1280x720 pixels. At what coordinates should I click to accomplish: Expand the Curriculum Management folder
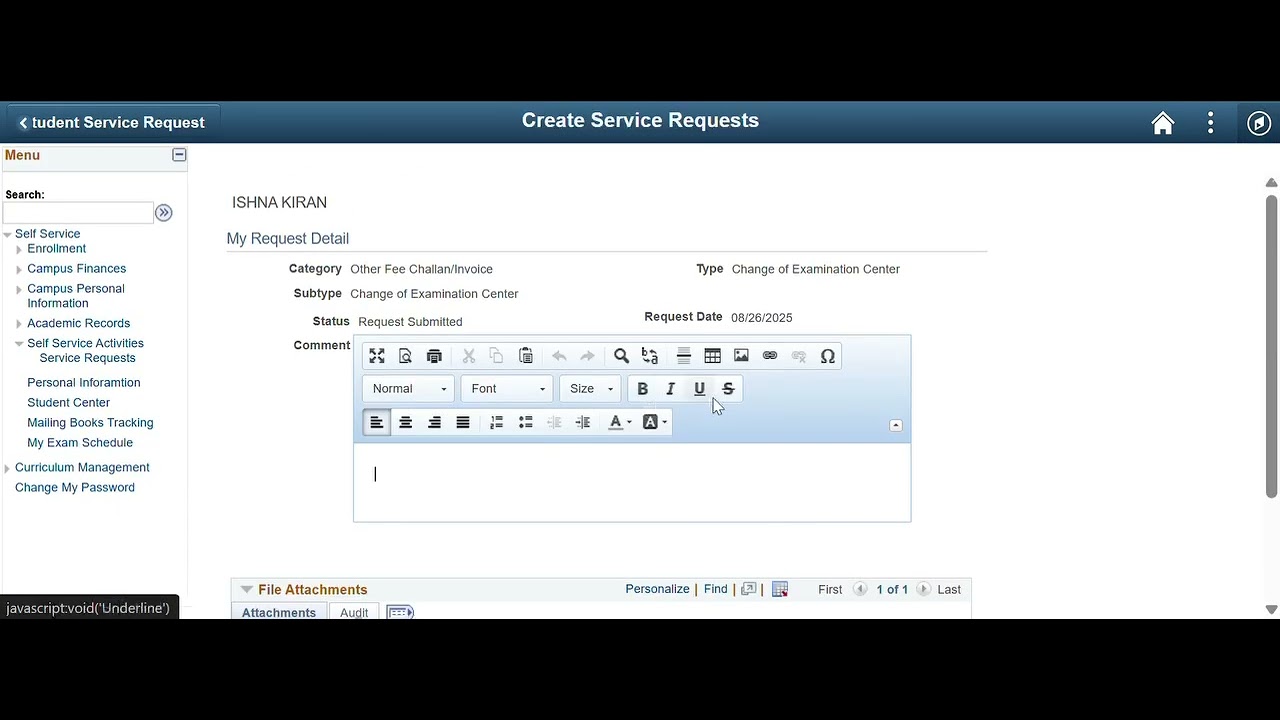(7, 468)
